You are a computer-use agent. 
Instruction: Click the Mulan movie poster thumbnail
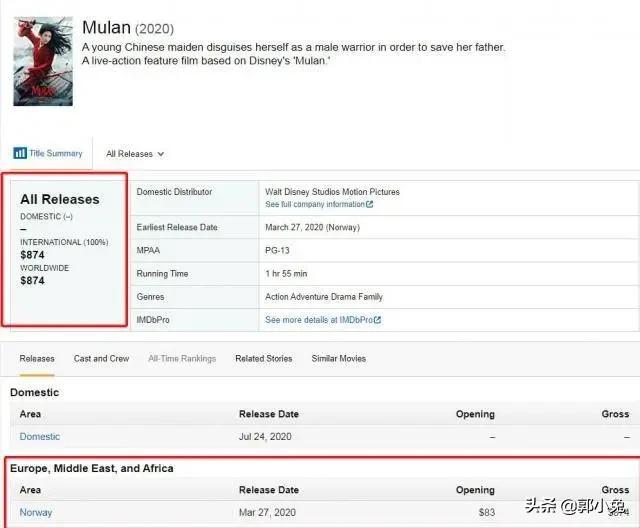pyautogui.click(x=43, y=61)
